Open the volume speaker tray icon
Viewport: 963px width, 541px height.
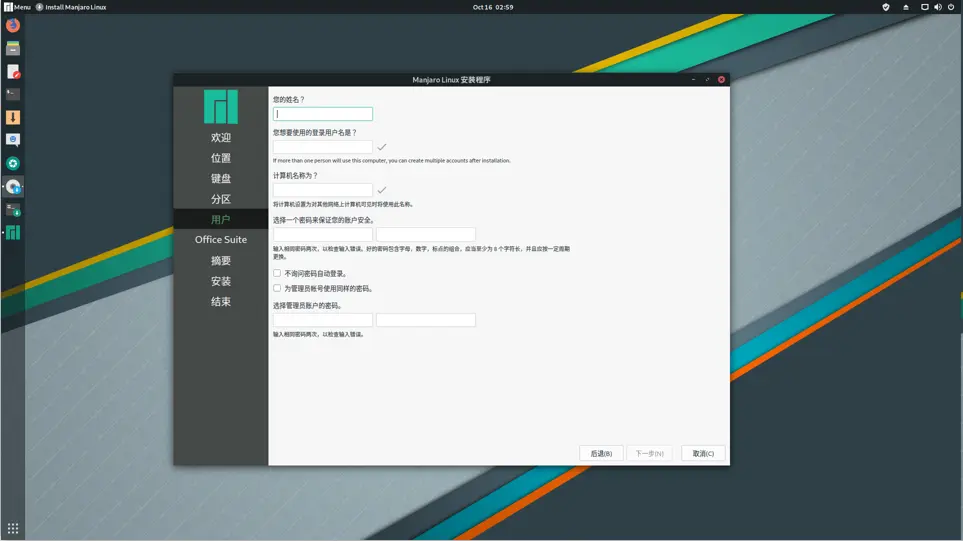pyautogui.click(x=938, y=7)
